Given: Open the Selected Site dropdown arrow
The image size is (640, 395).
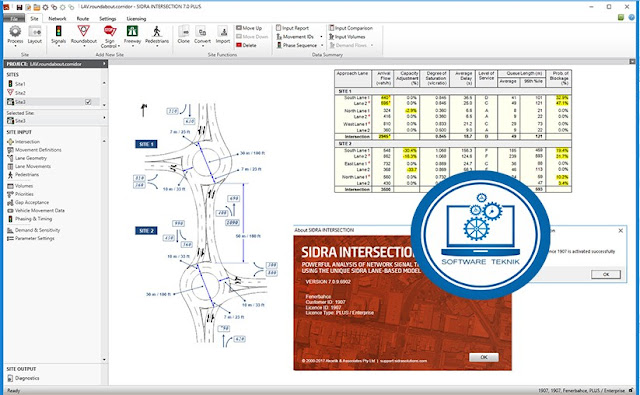Looking at the screenshot, I should pos(104,118).
